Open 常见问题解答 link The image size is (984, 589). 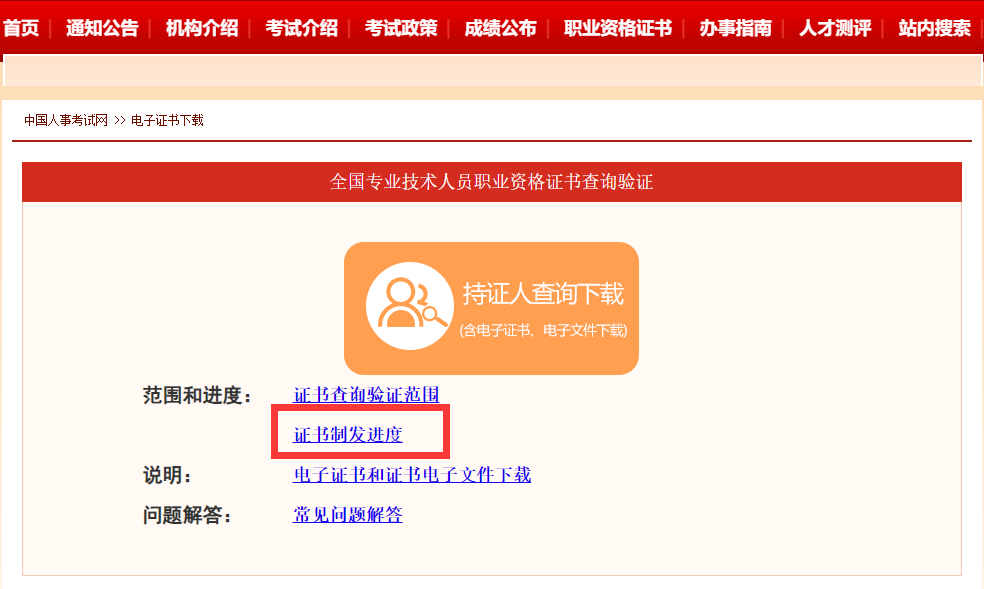coord(348,515)
